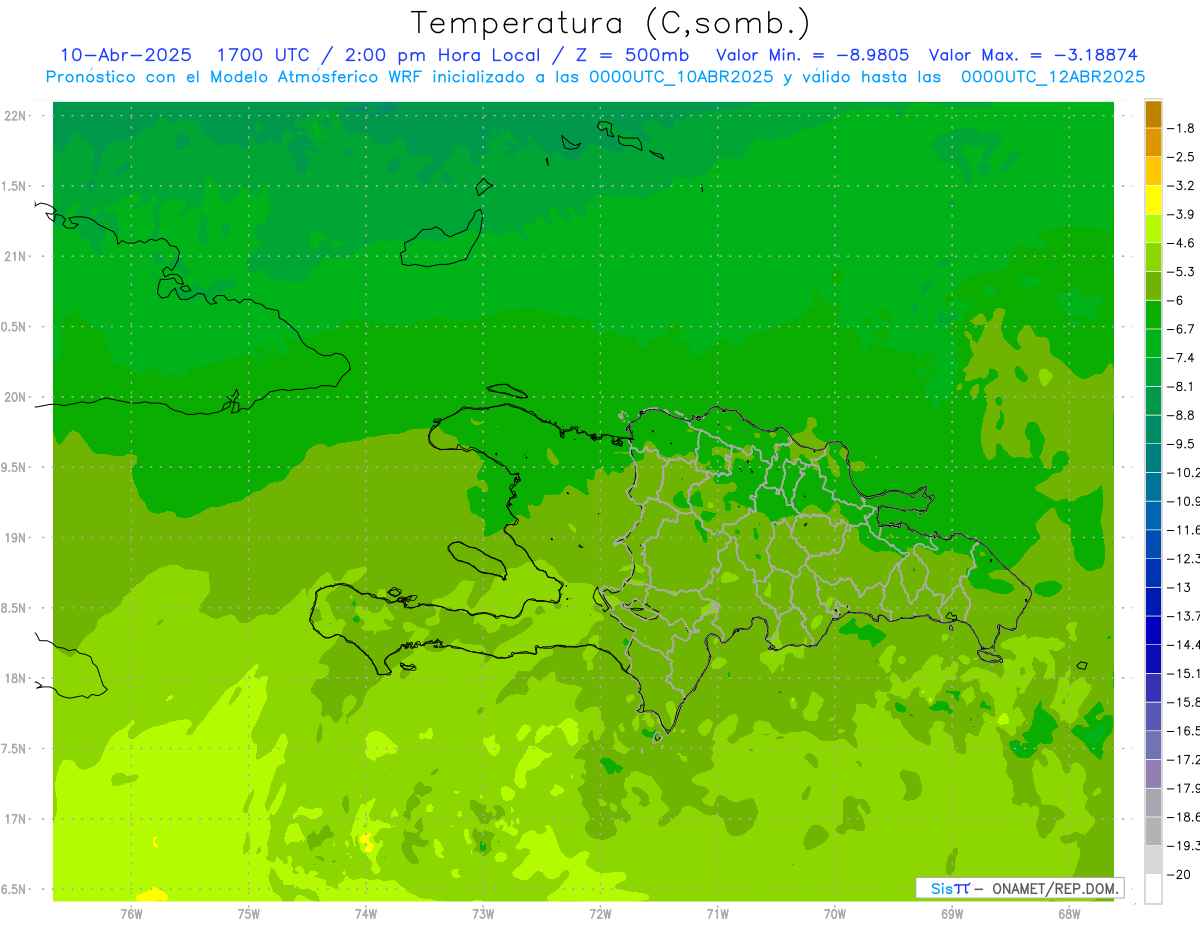Click the "68W" longitude label

1069,914
